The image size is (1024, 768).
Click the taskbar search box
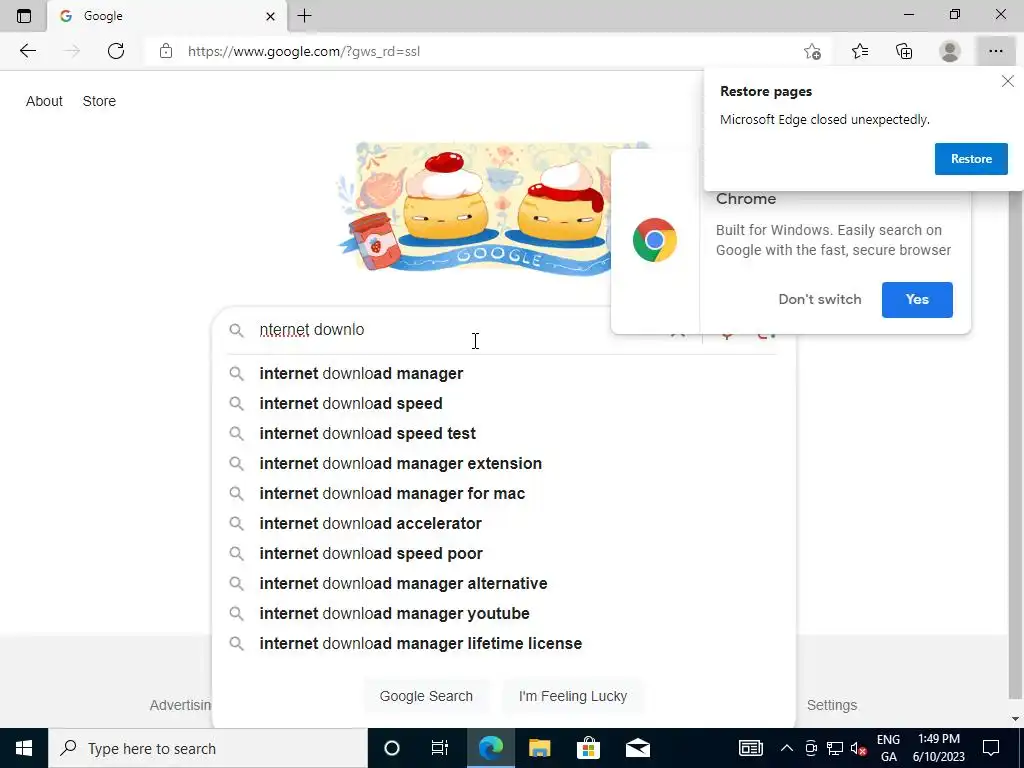coord(208,748)
